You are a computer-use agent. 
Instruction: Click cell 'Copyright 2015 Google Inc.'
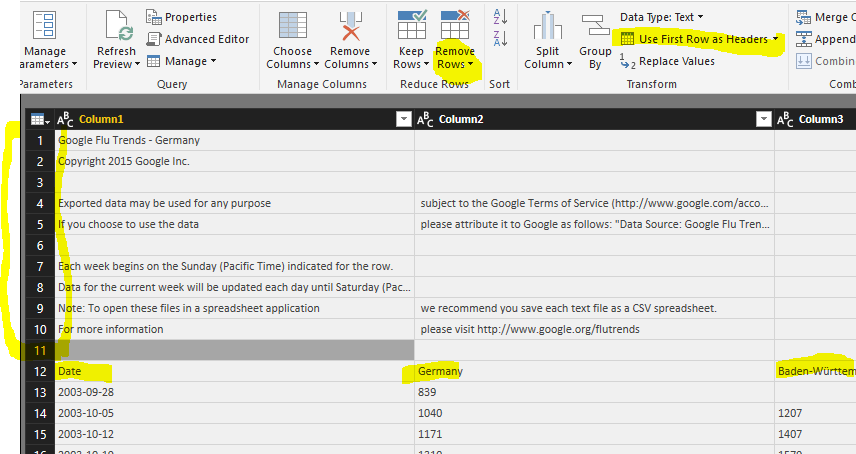coord(235,161)
